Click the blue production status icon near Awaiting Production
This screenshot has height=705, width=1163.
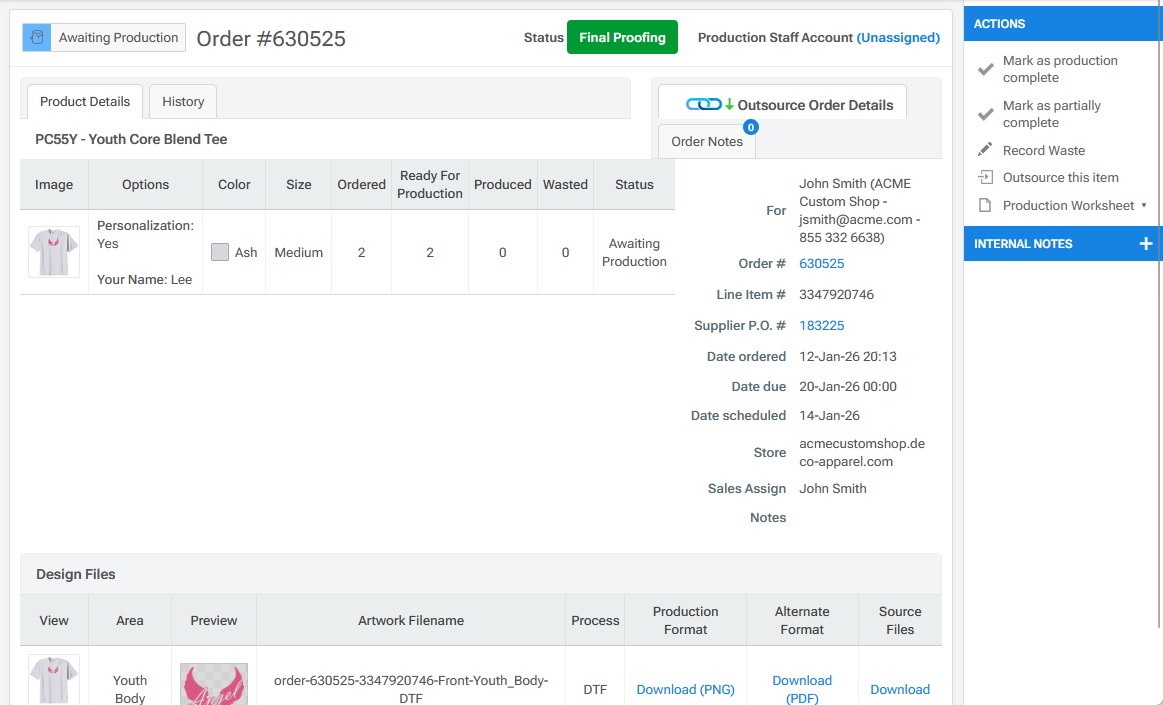(x=37, y=37)
